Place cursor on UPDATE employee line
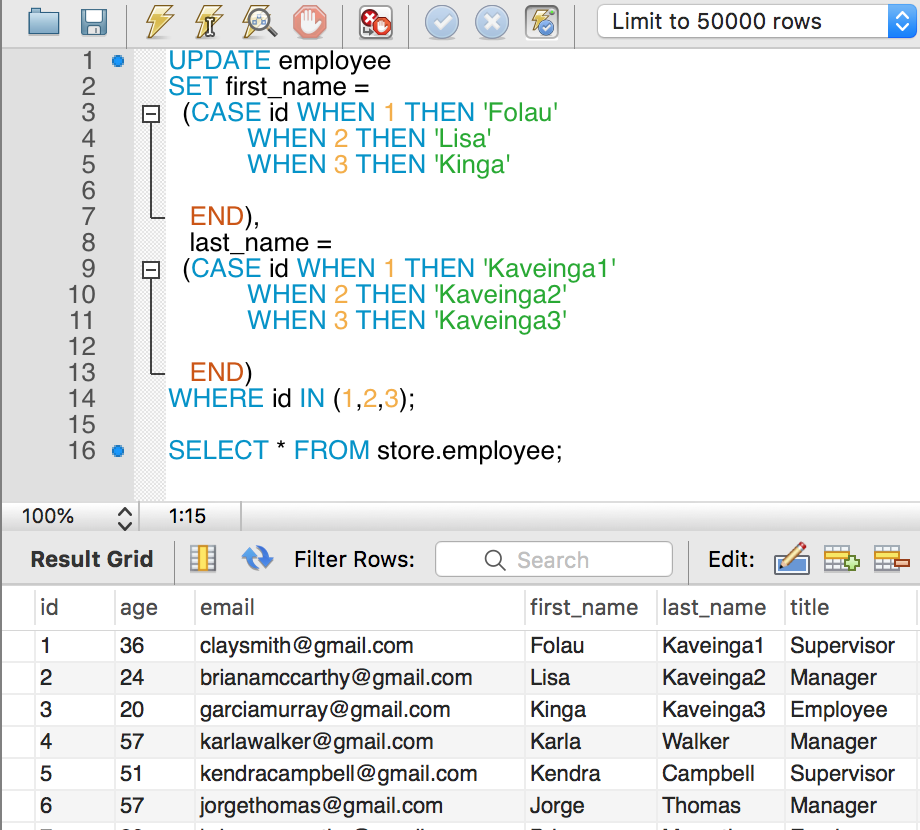The width and height of the screenshot is (920, 830). 279,61
